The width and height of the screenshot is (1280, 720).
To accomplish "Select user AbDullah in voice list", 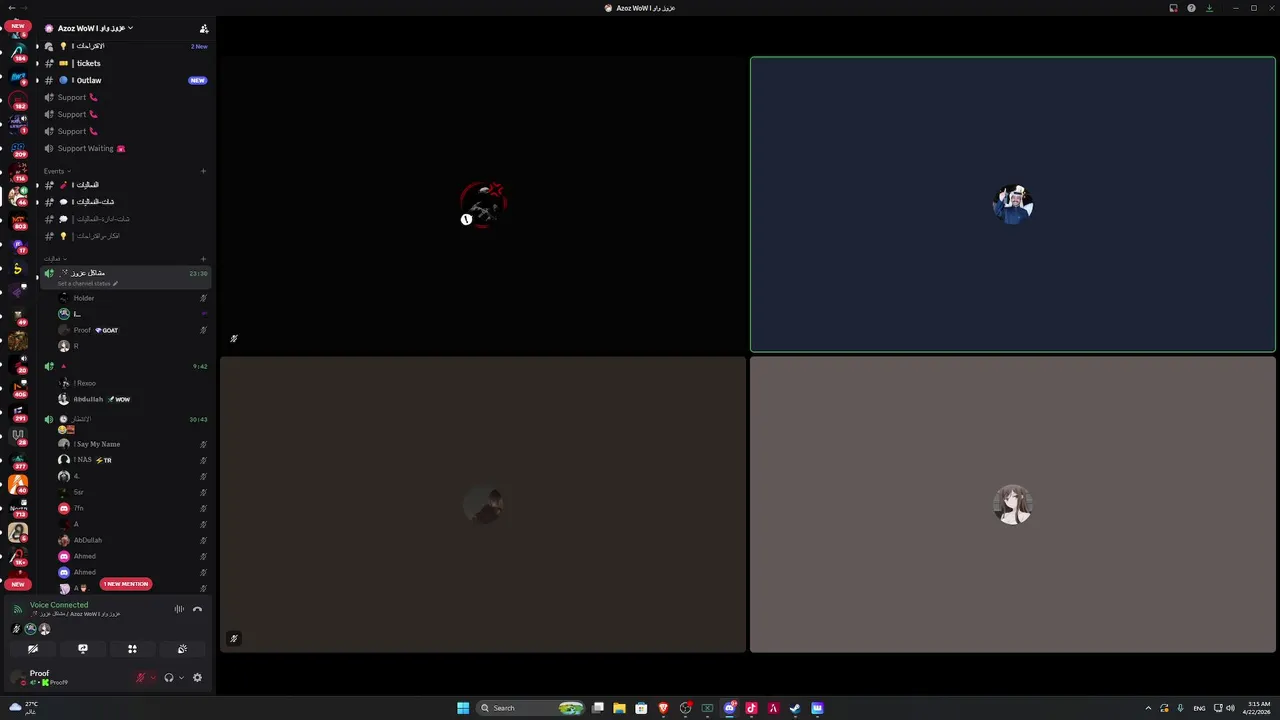I will tap(133, 540).
